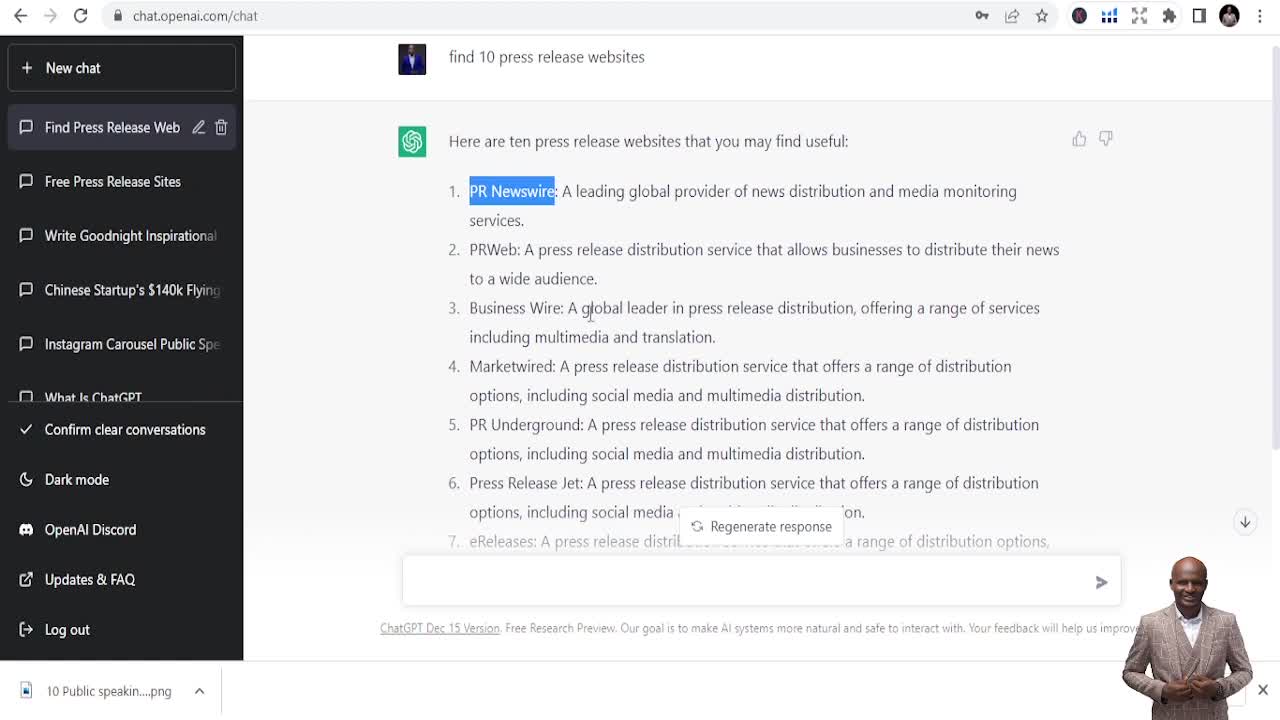The width and height of the screenshot is (1280, 720).
Task: Give thumbs down to the response
Action: pos(1105,139)
